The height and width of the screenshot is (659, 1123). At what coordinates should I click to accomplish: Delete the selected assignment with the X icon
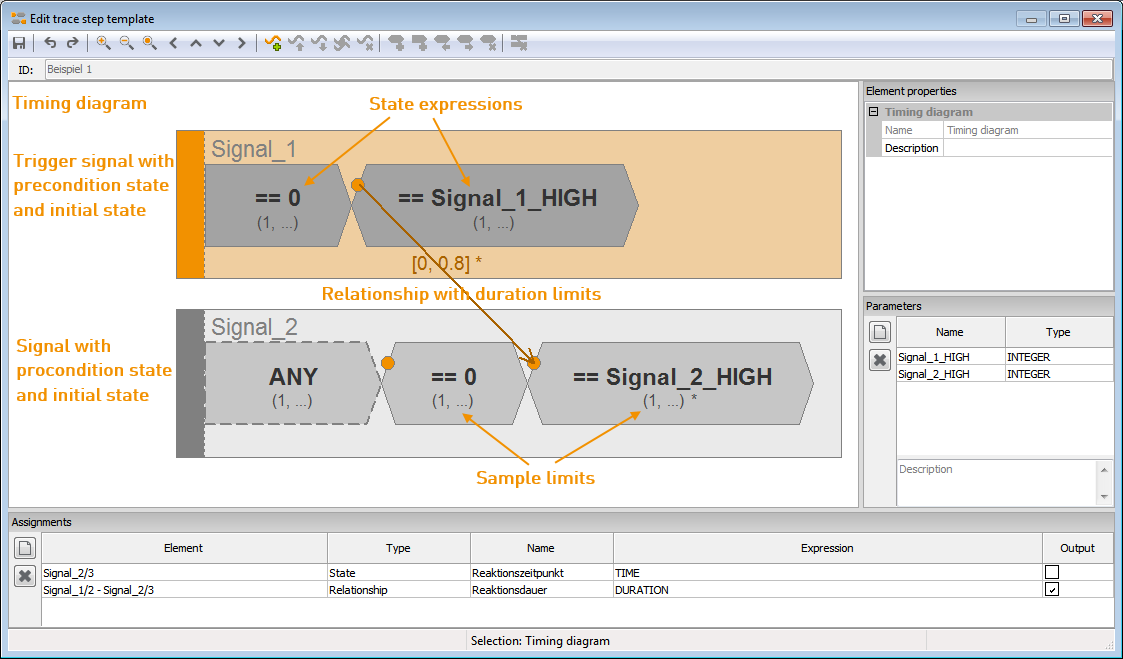point(25,575)
